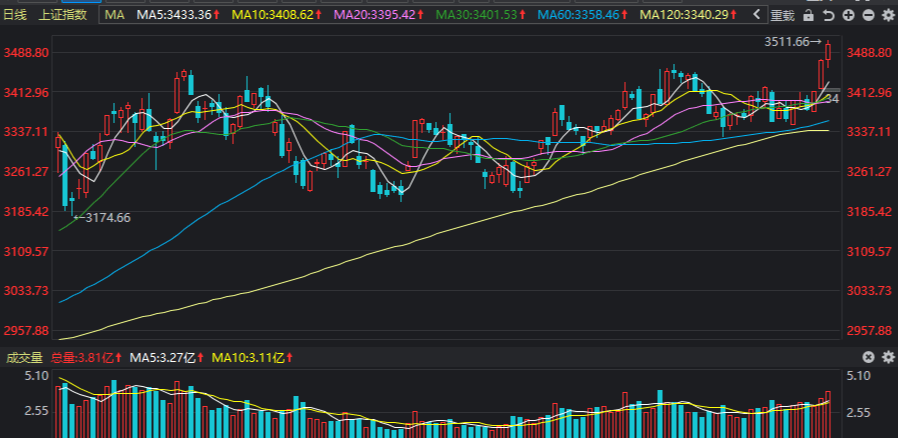Click the 3174.66 low price marker
The height and width of the screenshot is (438, 899).
[103, 218]
